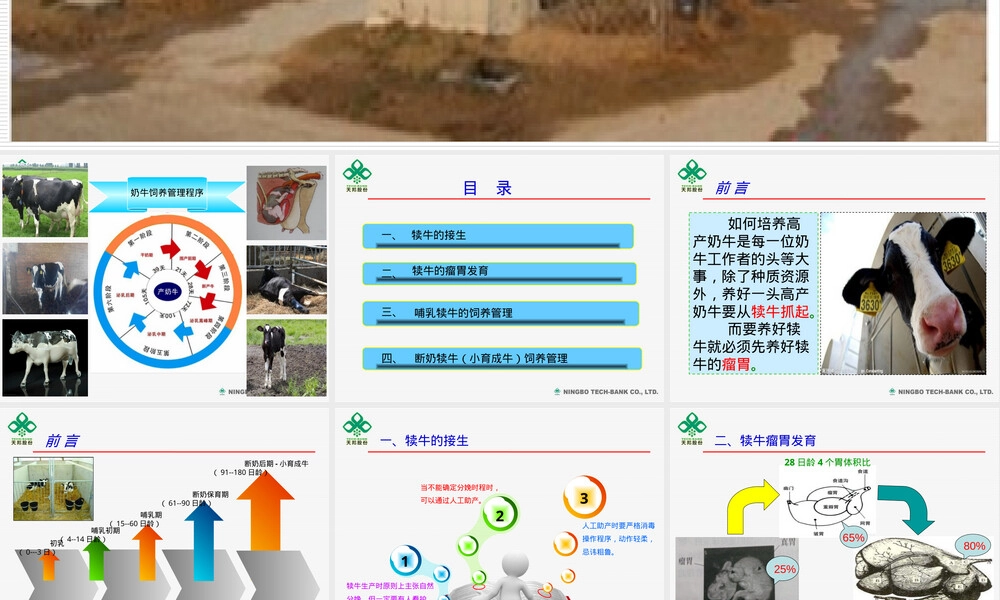Click the logo on the 一、犊牛的接生 slide
Viewport: 1000px width, 600px height.
[x=357, y=428]
